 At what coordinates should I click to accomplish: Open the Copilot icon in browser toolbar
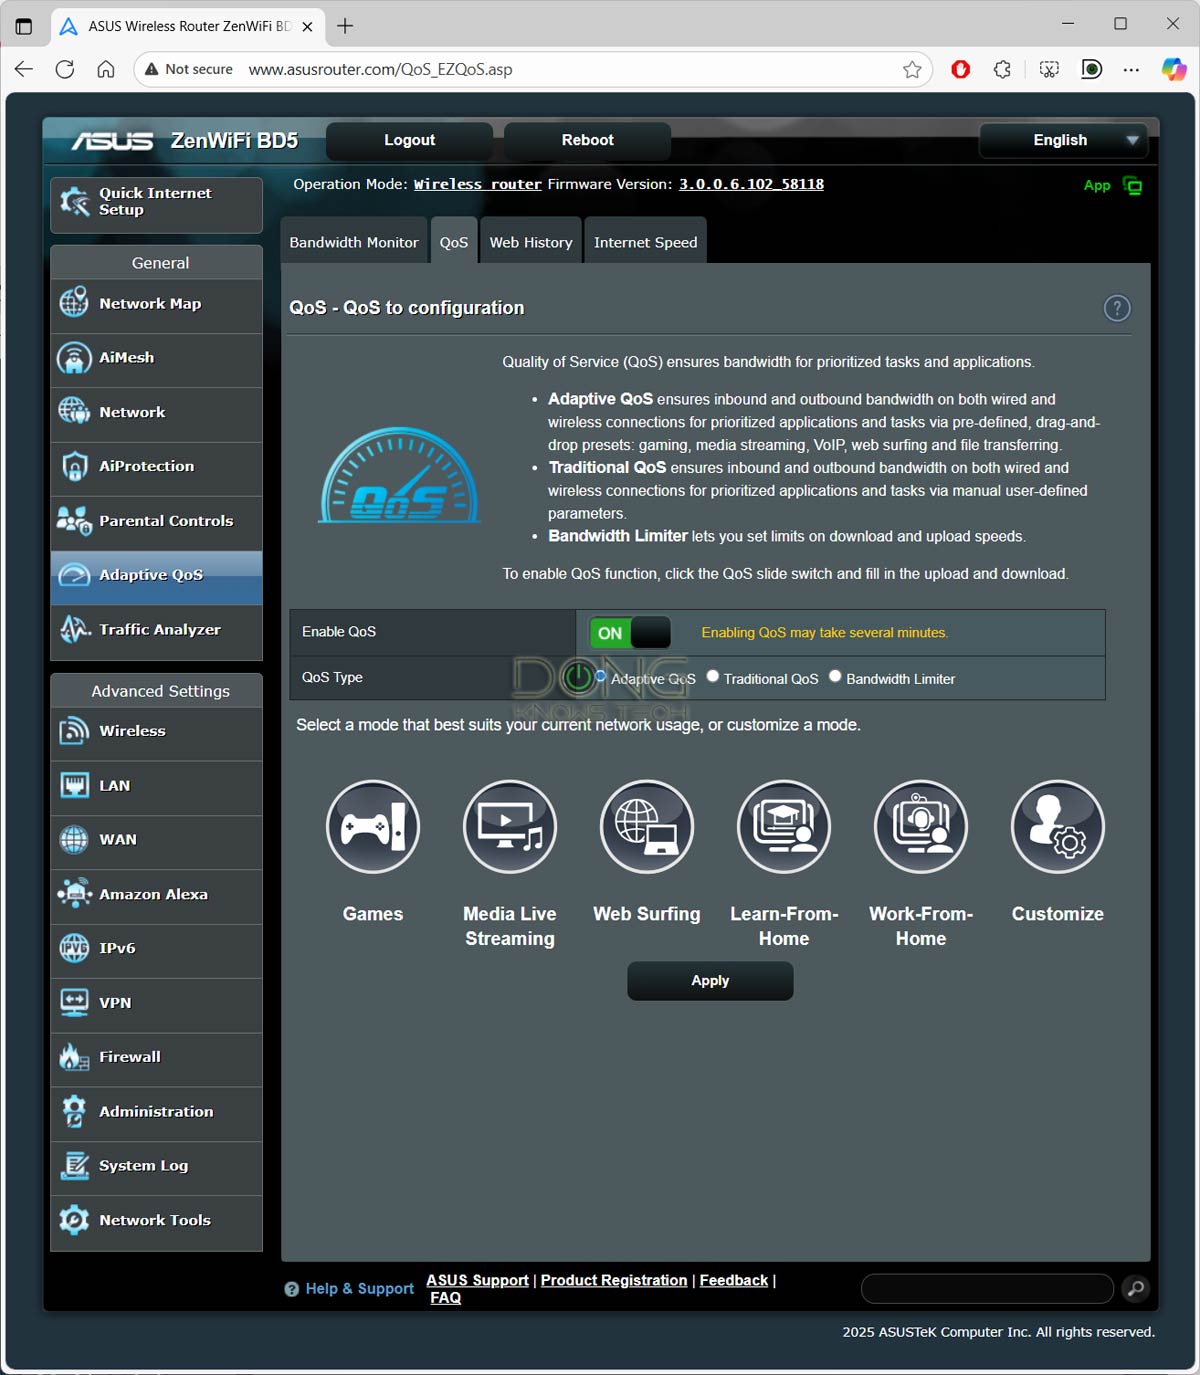(x=1173, y=69)
